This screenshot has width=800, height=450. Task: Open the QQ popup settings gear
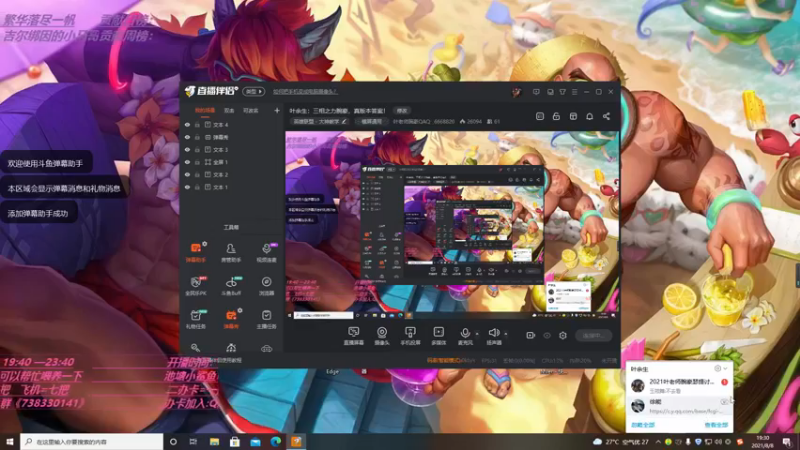click(717, 368)
